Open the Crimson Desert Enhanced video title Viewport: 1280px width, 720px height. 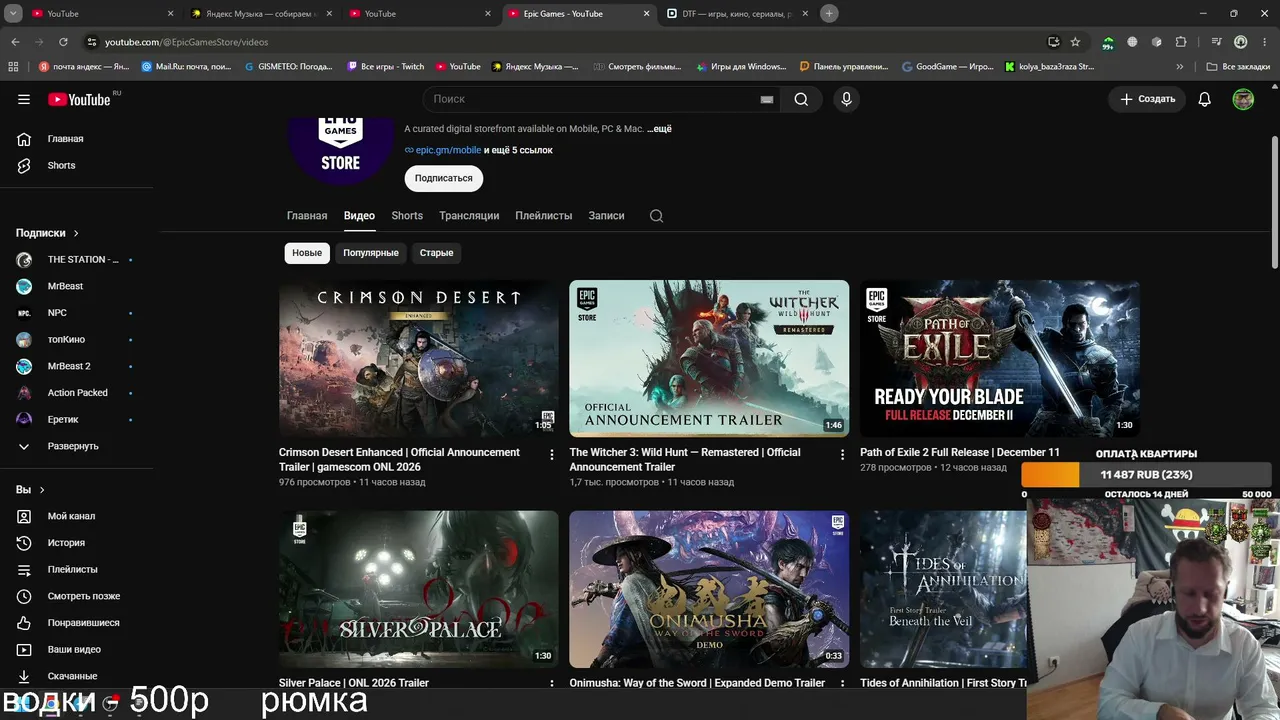pyautogui.click(x=400, y=460)
